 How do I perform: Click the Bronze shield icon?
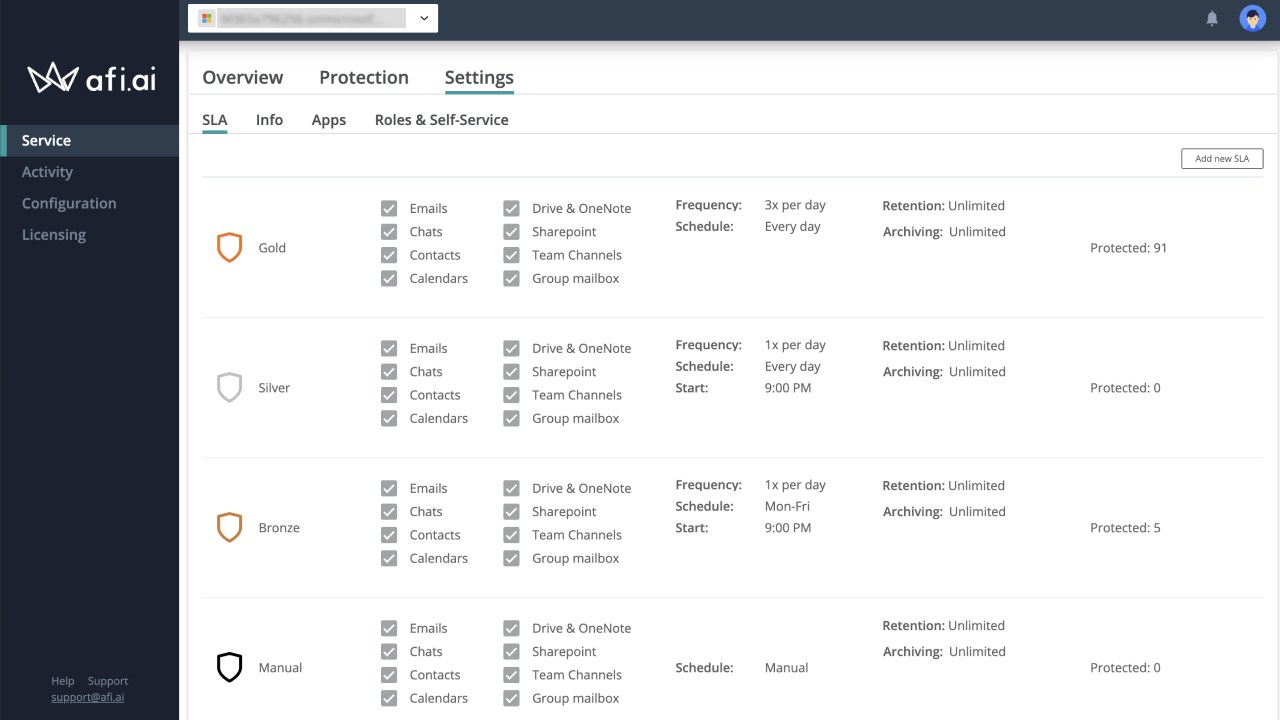point(229,527)
